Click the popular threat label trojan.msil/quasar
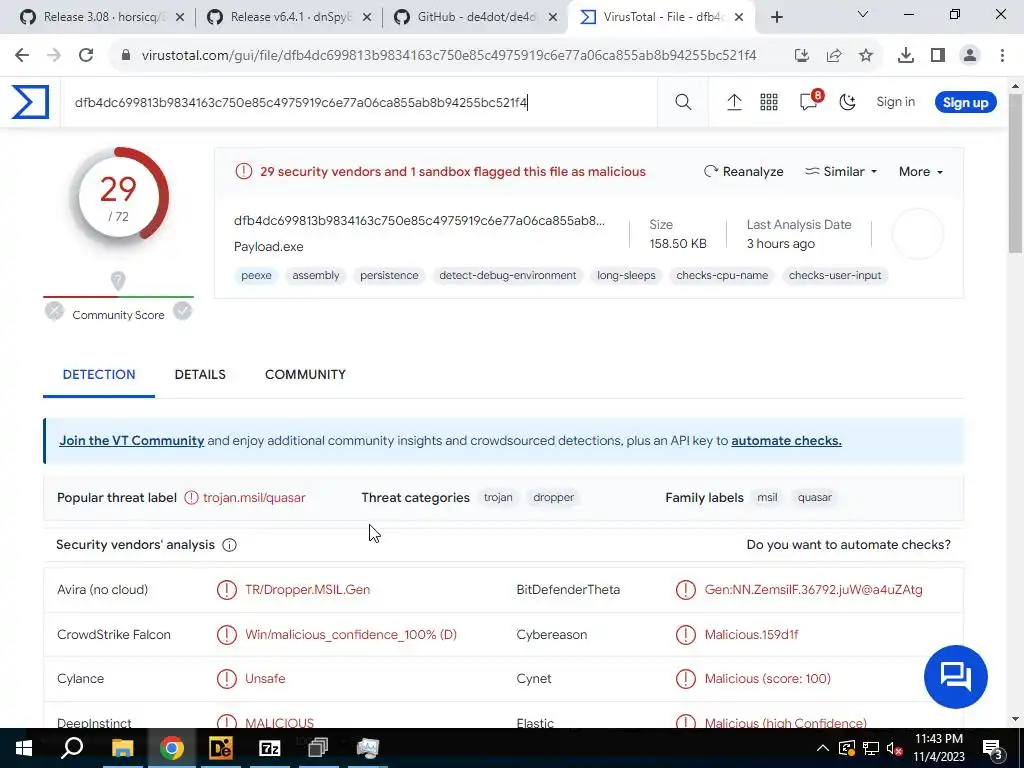 click(254, 498)
